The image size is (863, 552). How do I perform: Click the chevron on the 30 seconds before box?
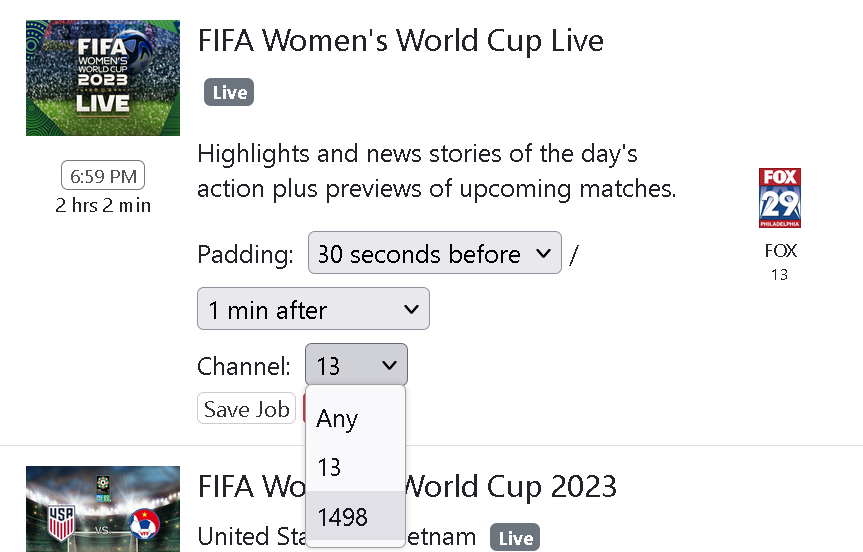click(x=543, y=253)
